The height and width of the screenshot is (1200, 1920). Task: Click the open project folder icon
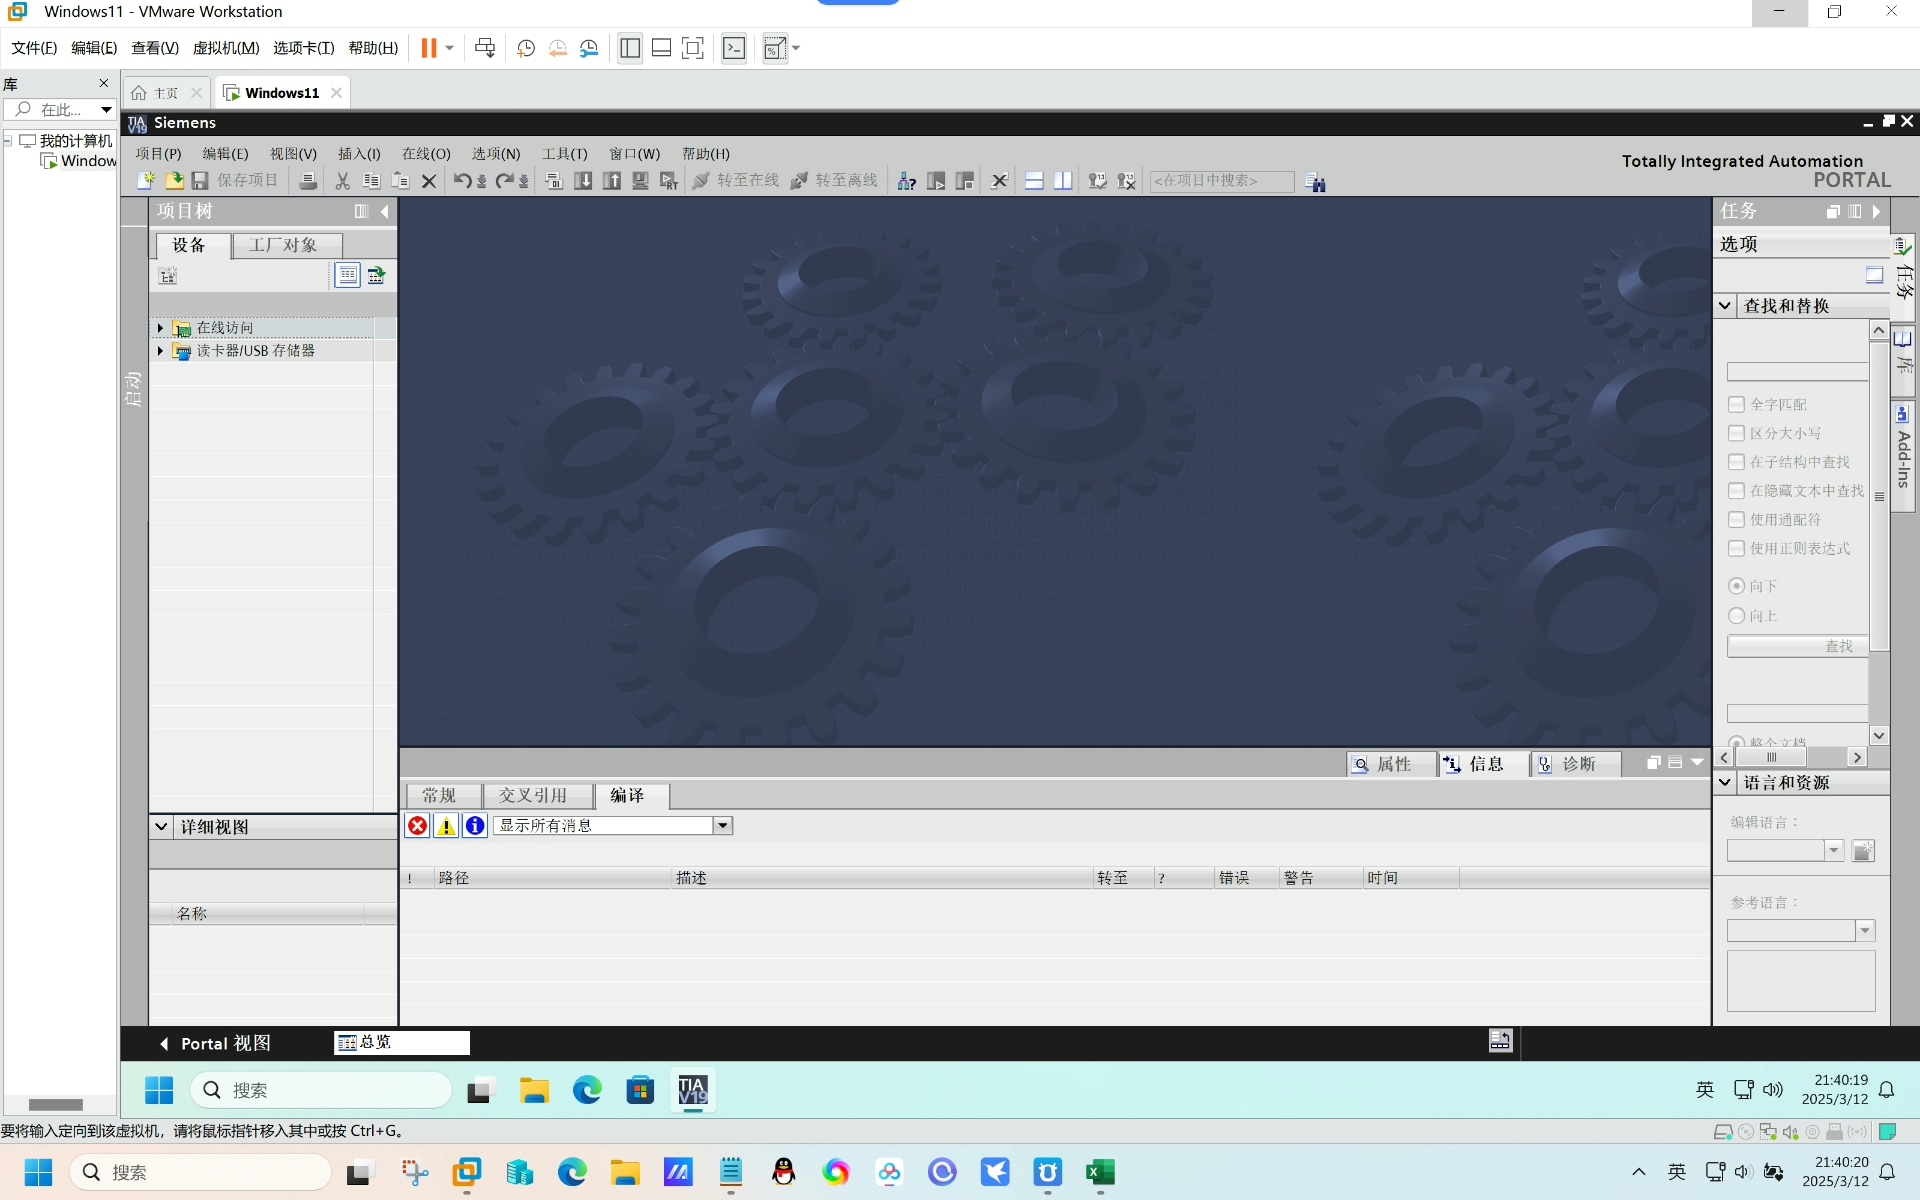click(x=174, y=181)
